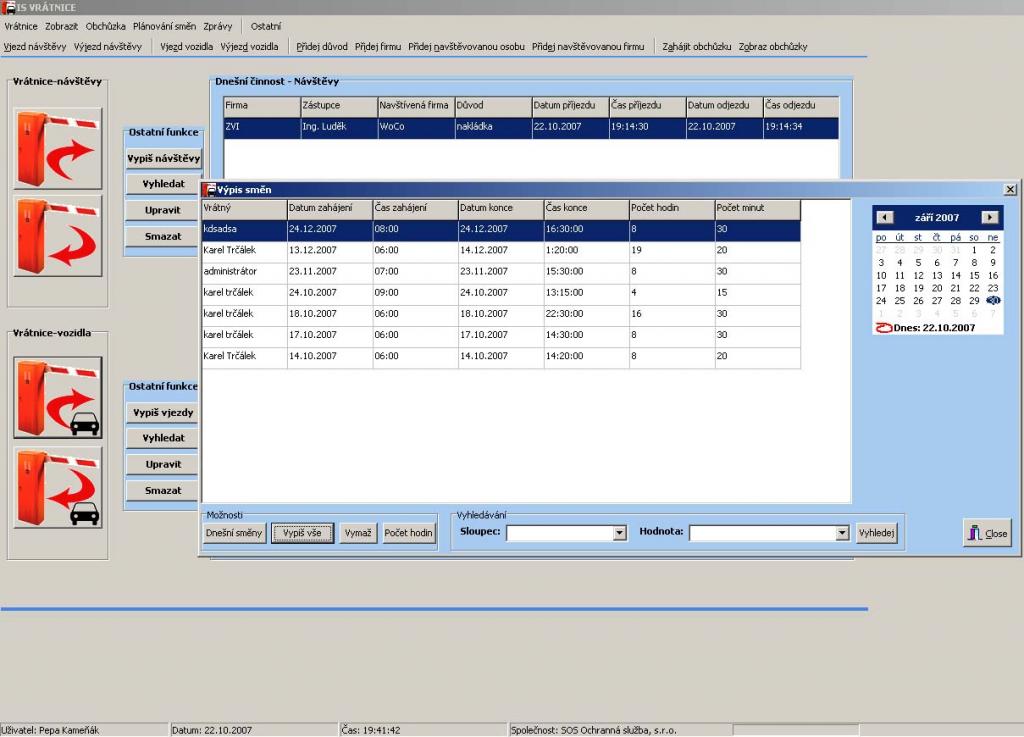Expand the Hodnota combo box
The height and width of the screenshot is (737, 1024).
coord(841,534)
